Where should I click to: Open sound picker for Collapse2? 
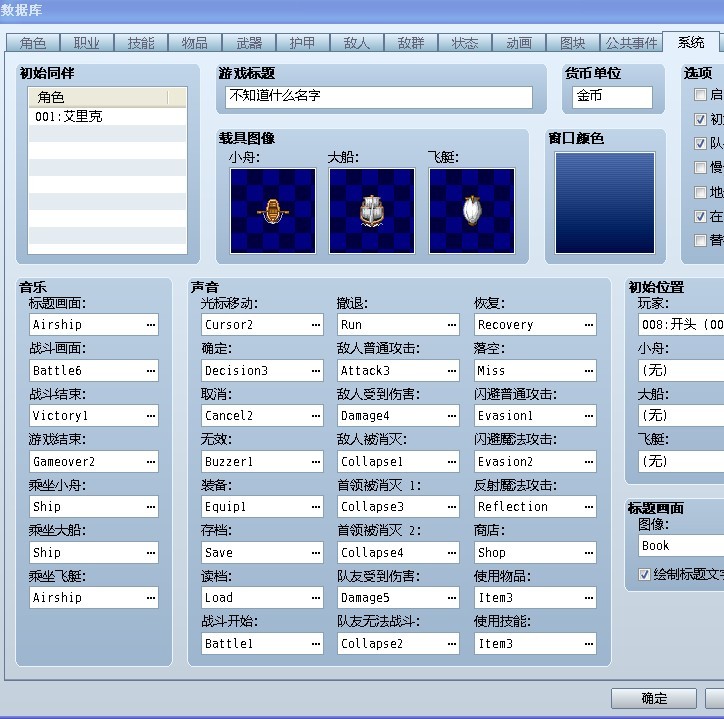452,643
